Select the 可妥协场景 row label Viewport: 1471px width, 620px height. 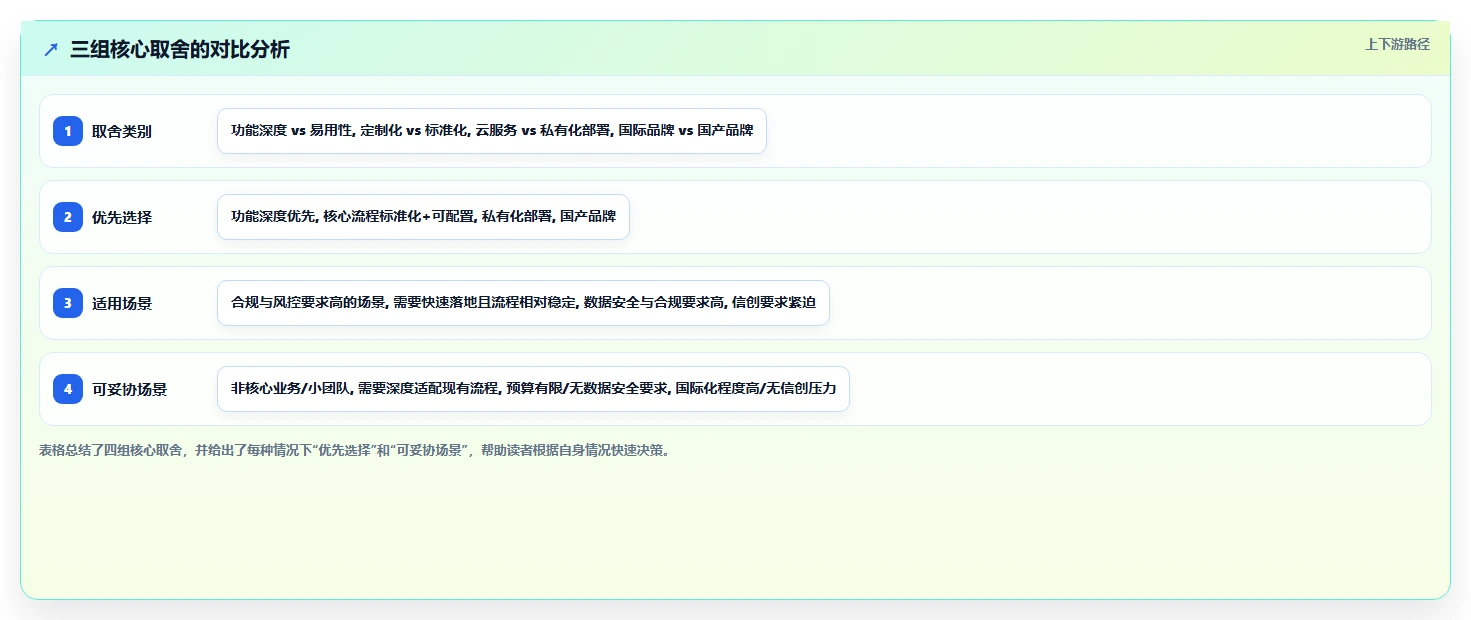(x=130, y=389)
